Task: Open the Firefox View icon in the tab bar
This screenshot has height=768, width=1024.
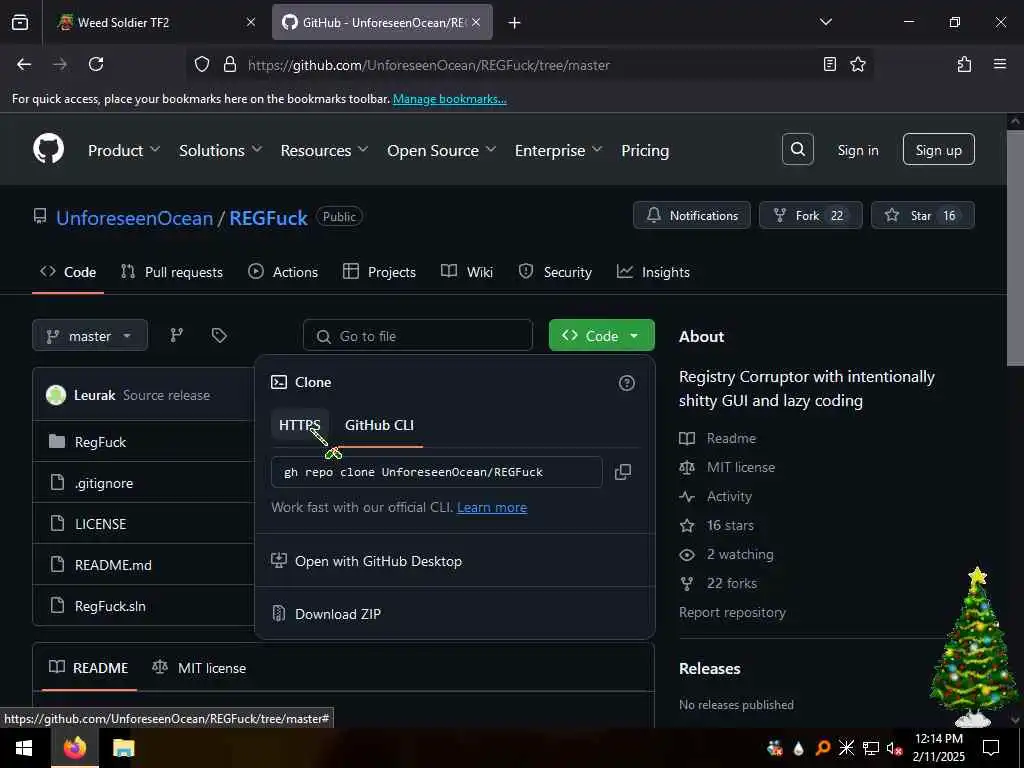Action: [x=20, y=22]
